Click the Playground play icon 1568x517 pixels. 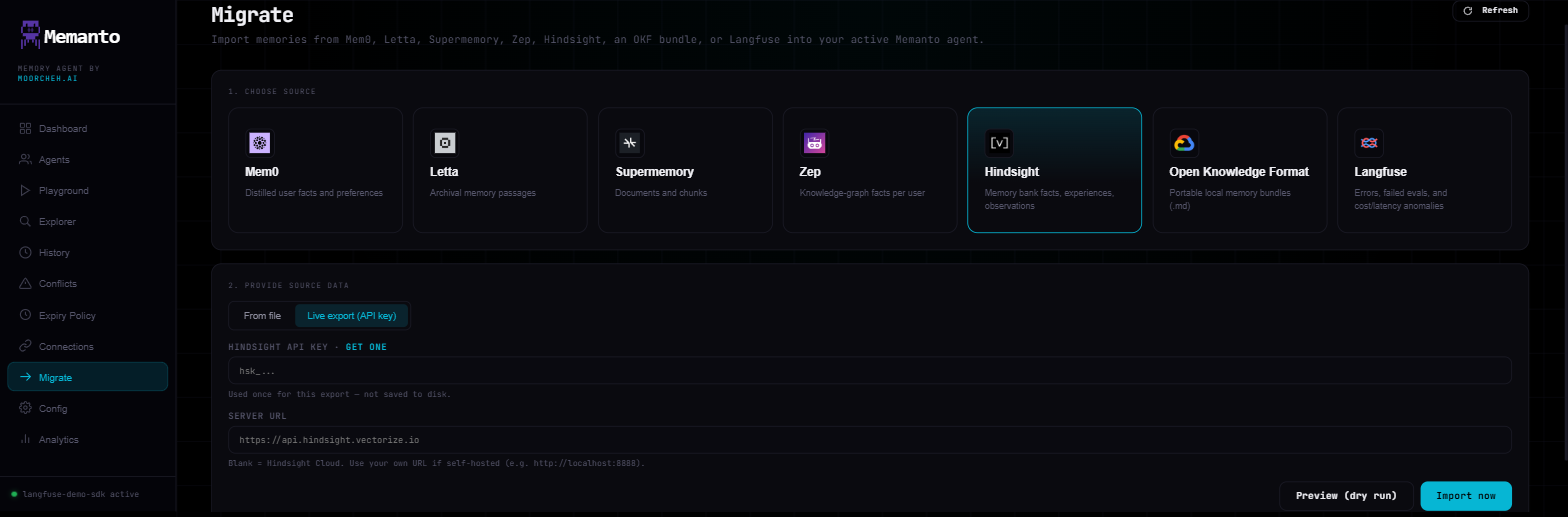[25, 191]
